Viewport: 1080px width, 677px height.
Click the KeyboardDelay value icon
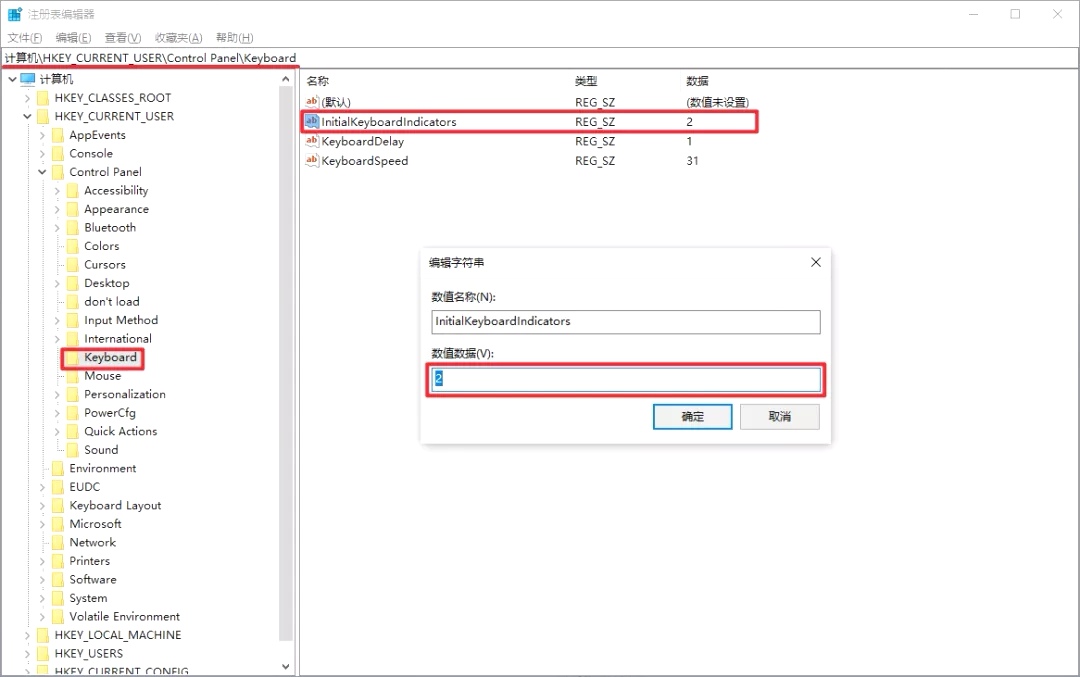312,141
